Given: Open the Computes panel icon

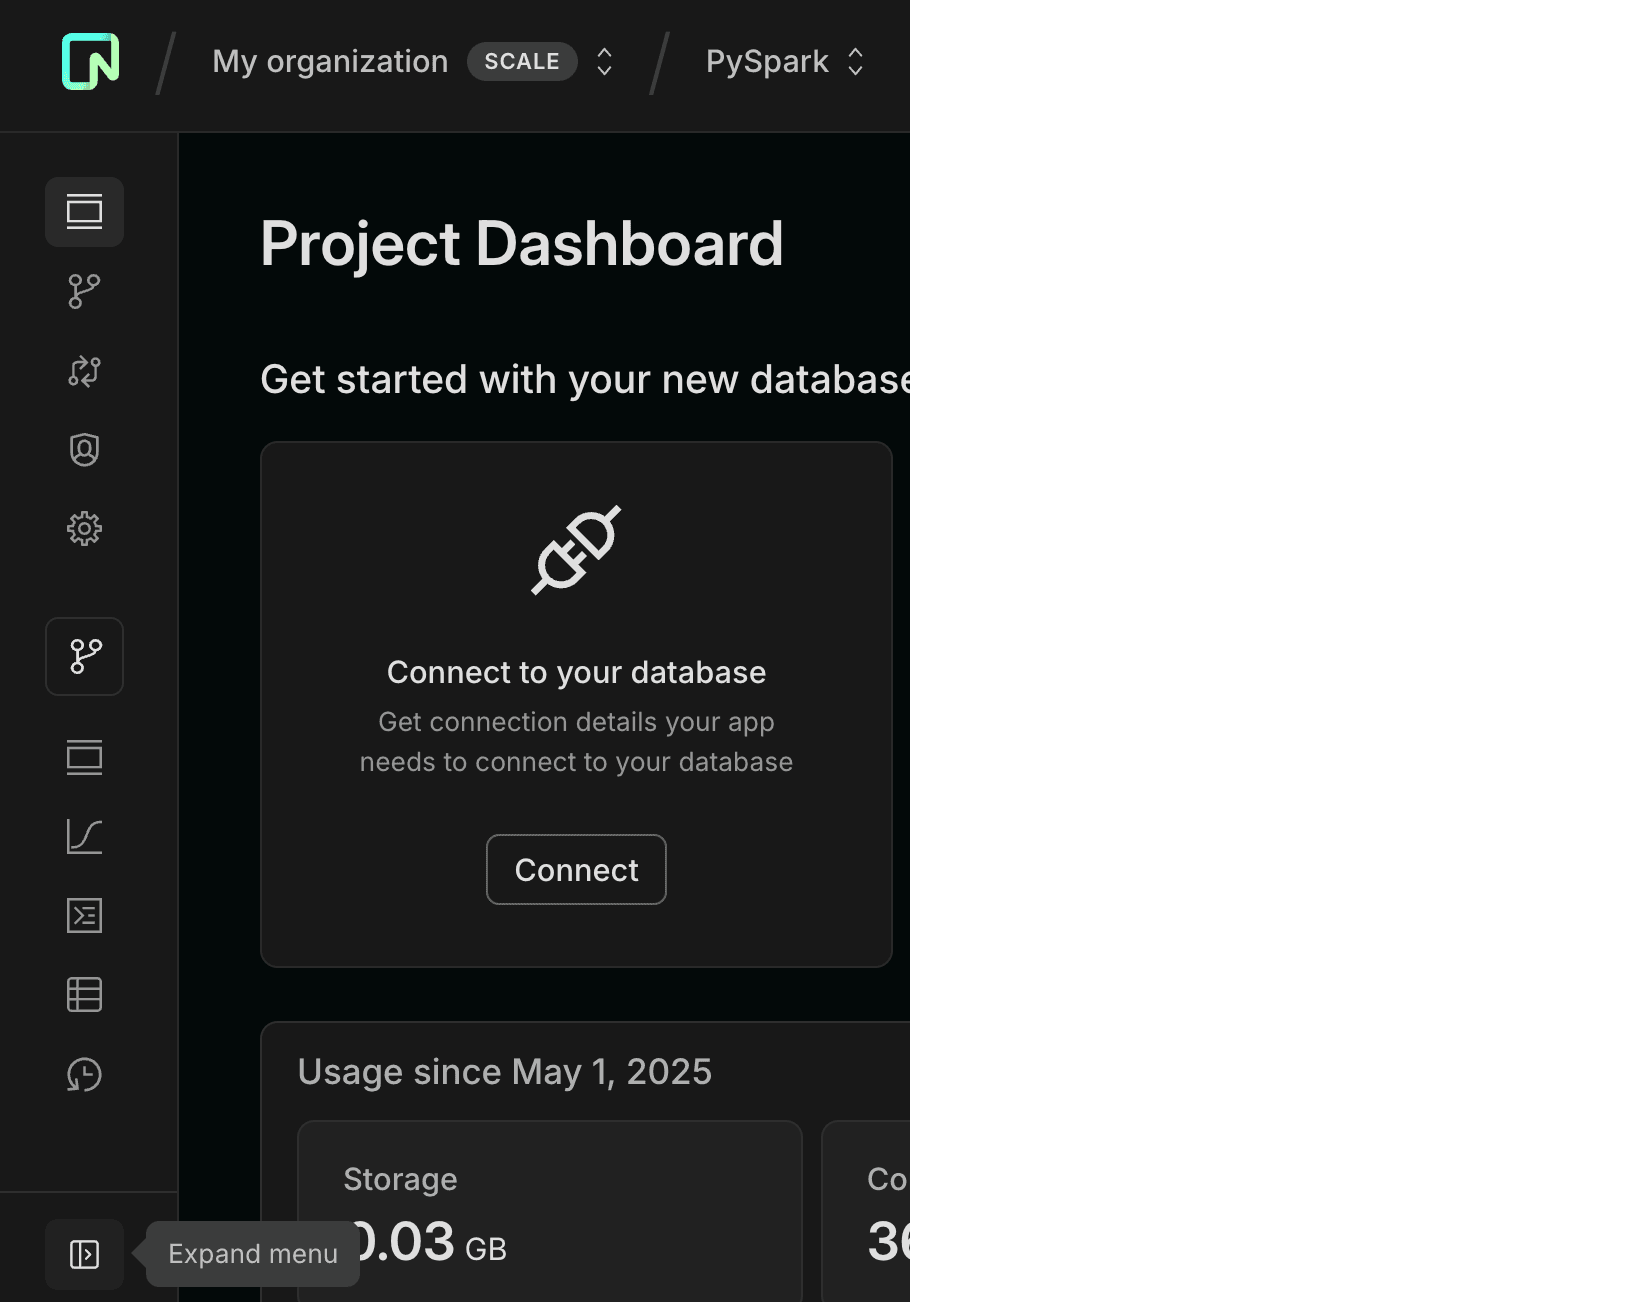Looking at the screenshot, I should [x=84, y=757].
